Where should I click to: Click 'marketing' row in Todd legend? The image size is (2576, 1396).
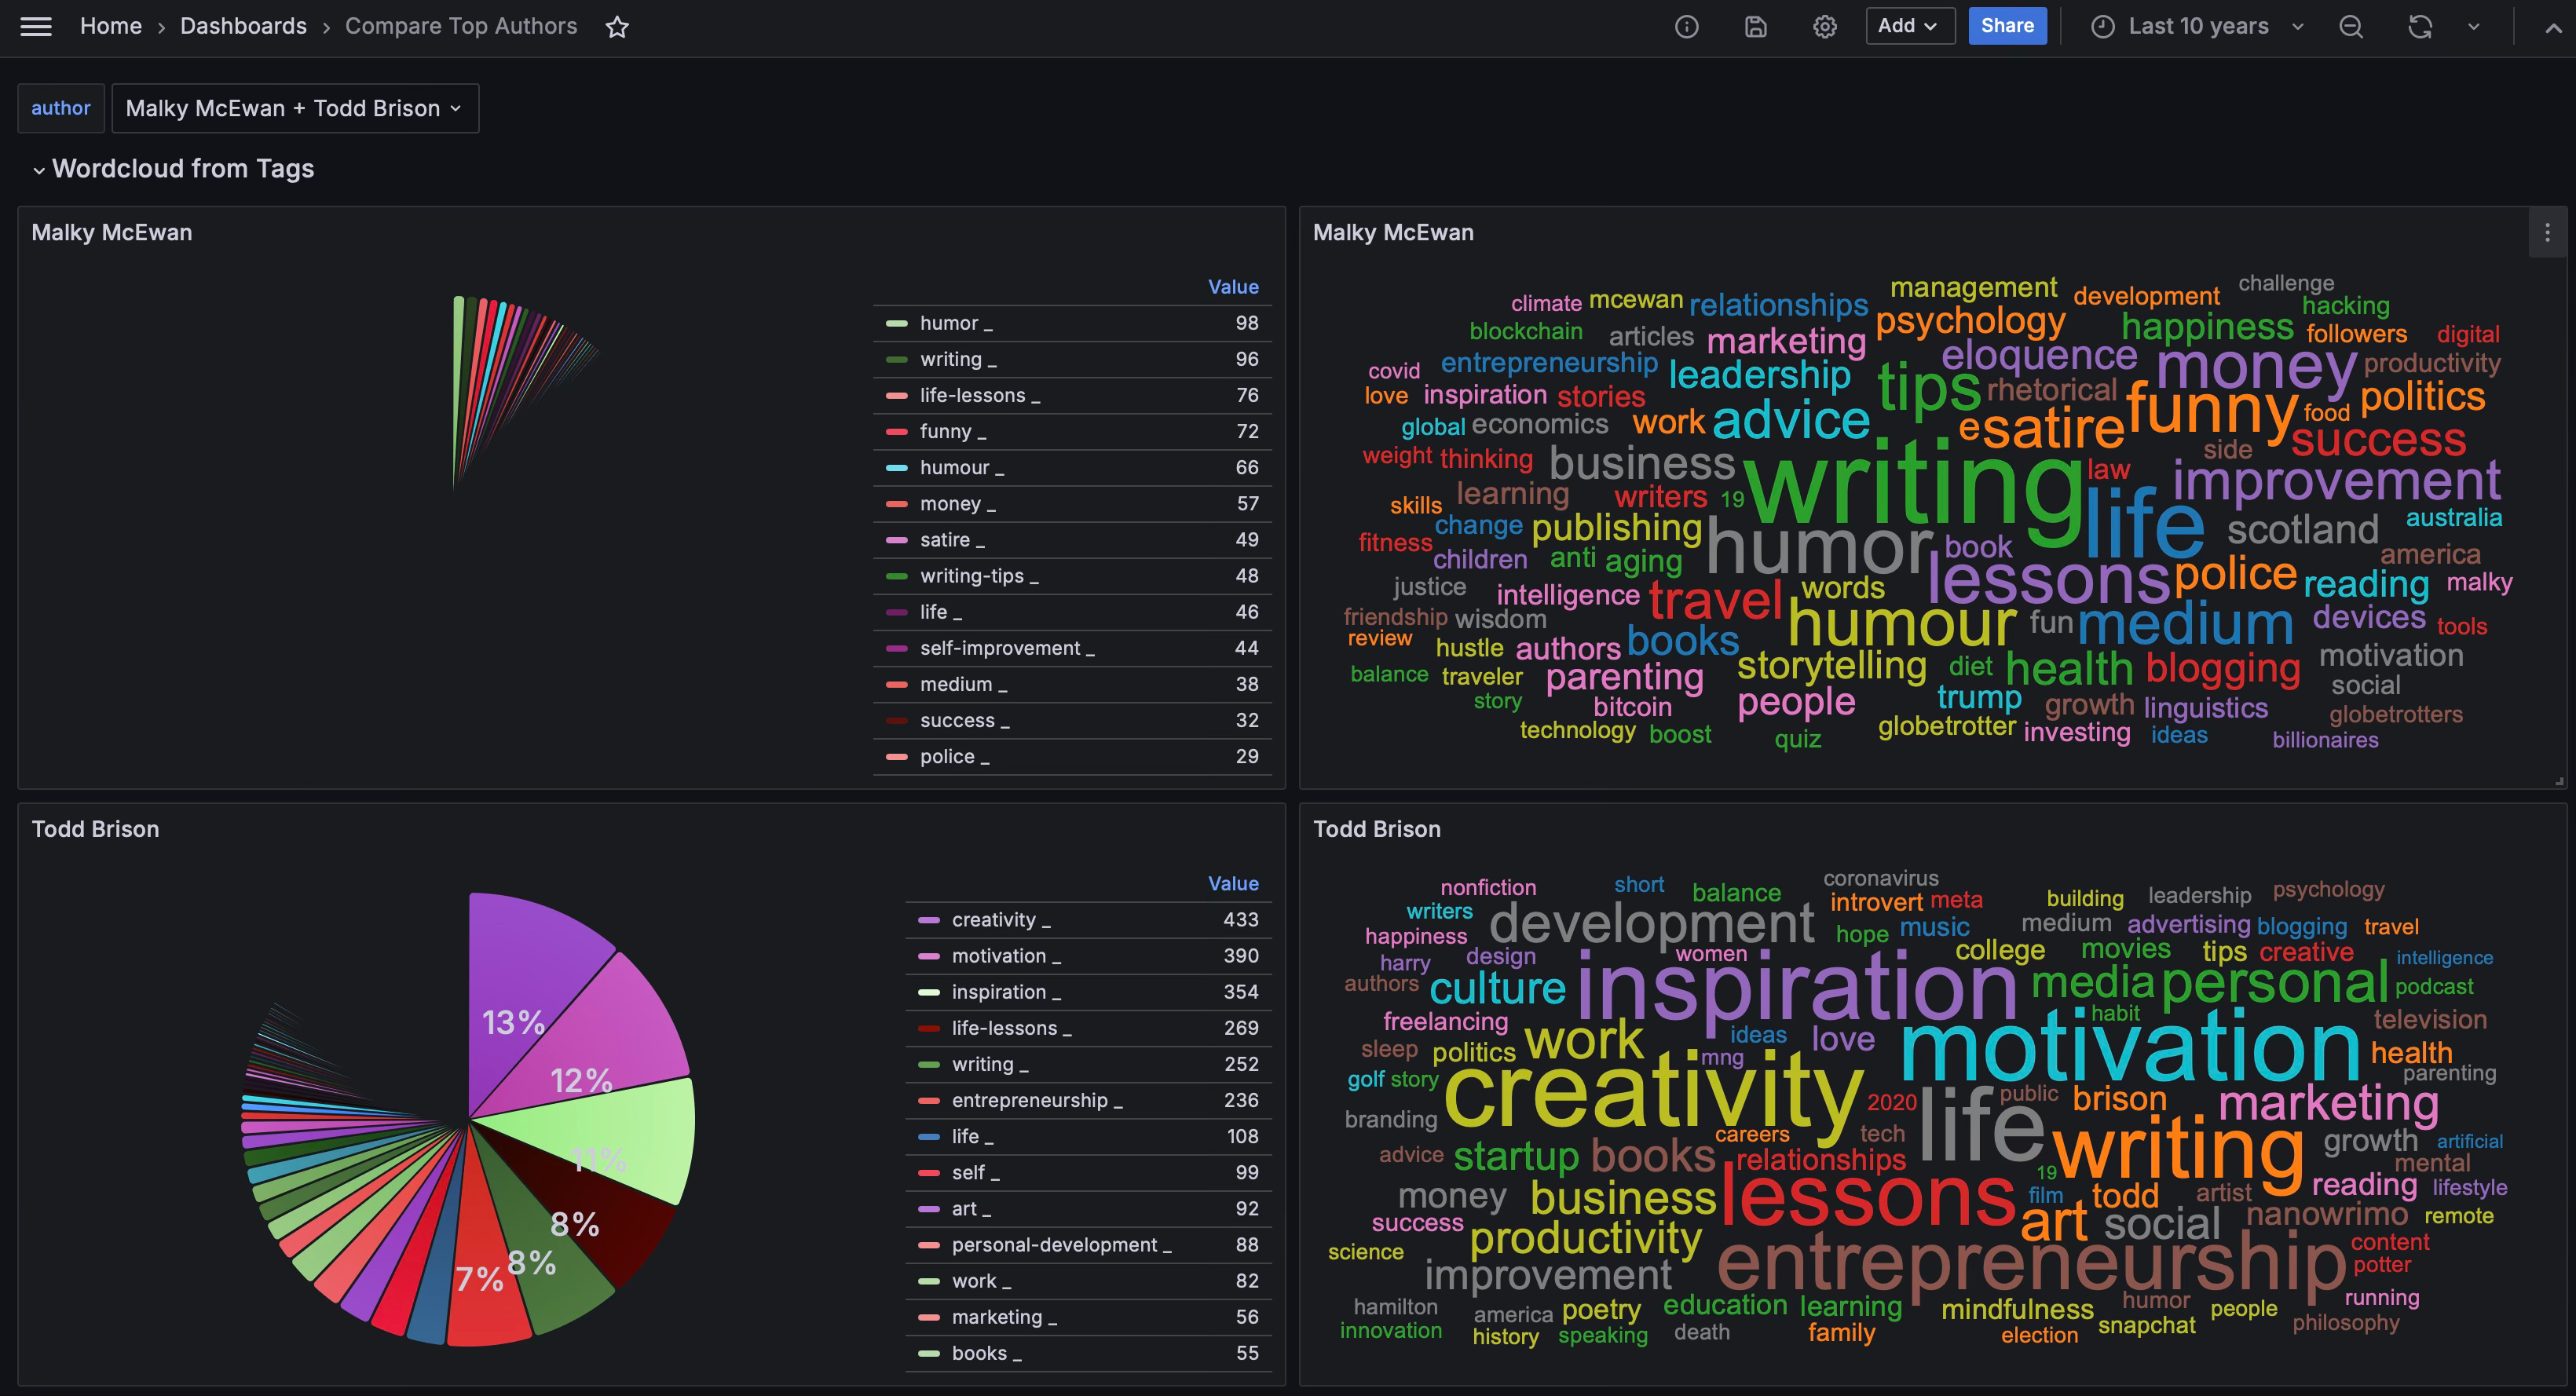(1088, 1317)
